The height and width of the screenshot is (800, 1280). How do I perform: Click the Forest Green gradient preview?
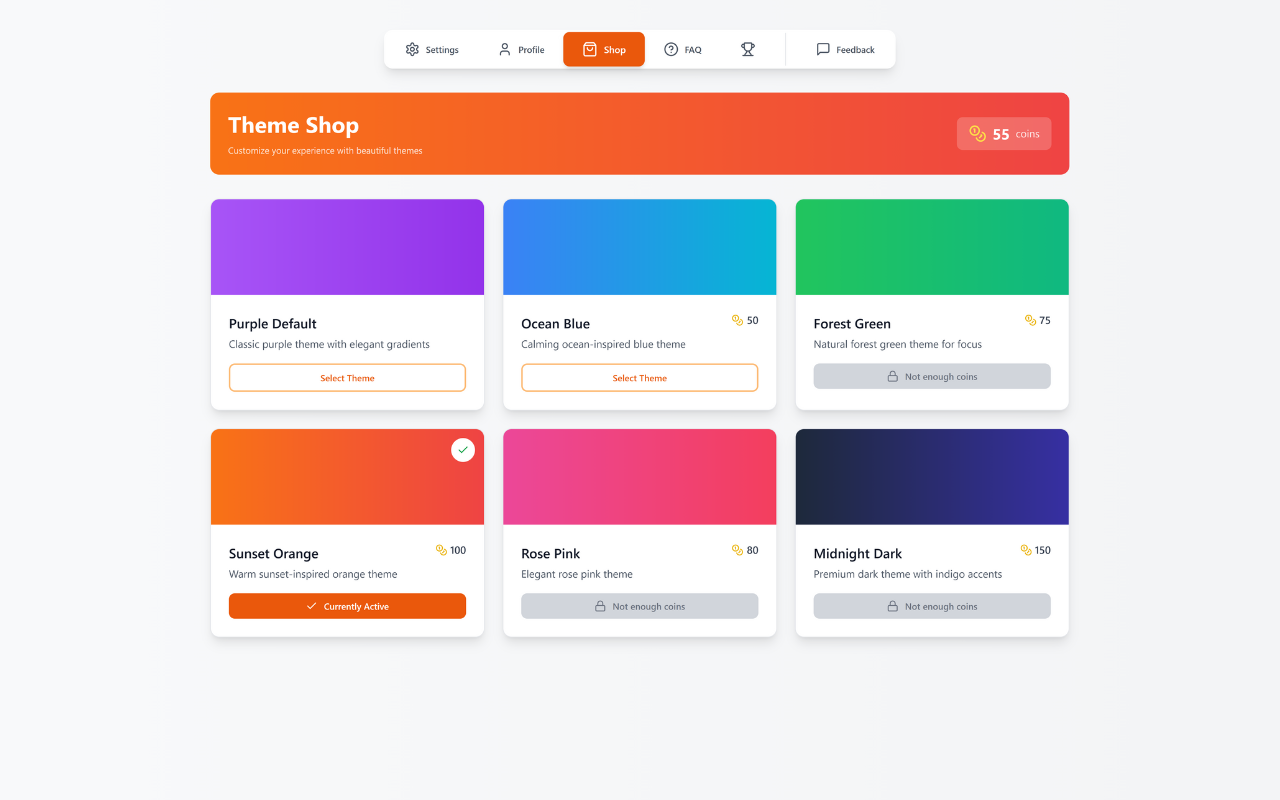[x=932, y=247]
